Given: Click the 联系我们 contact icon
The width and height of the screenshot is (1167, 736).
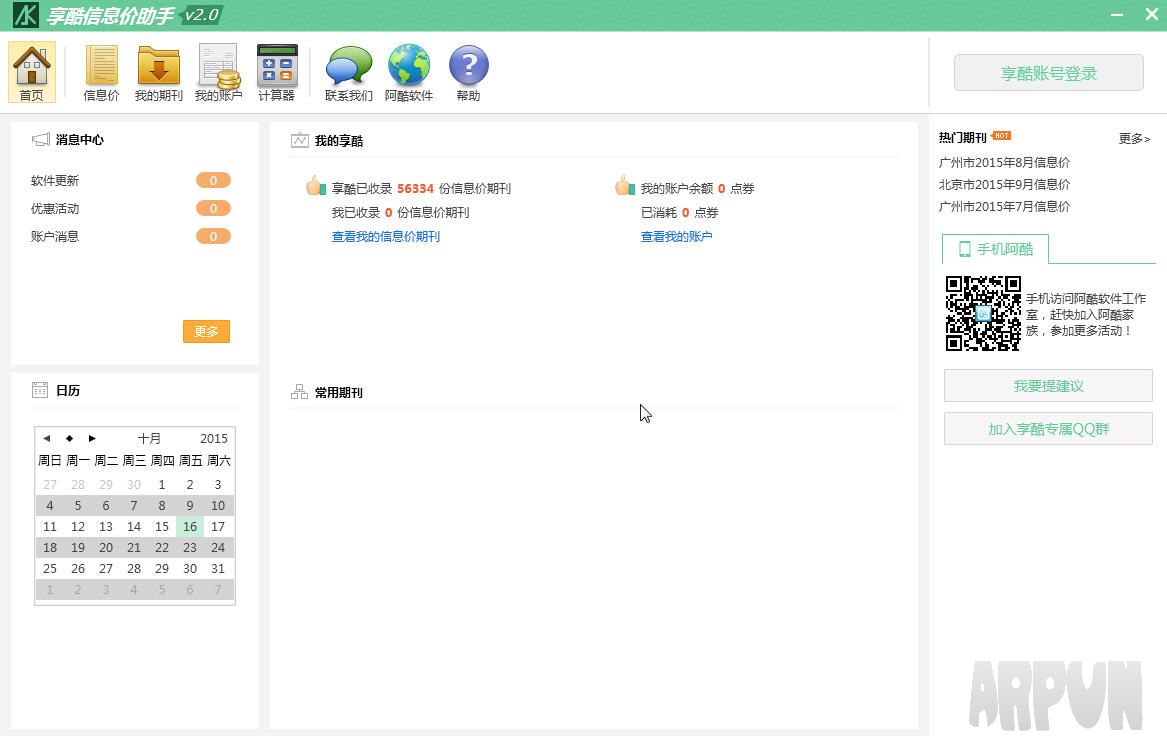Looking at the screenshot, I should pyautogui.click(x=348, y=72).
